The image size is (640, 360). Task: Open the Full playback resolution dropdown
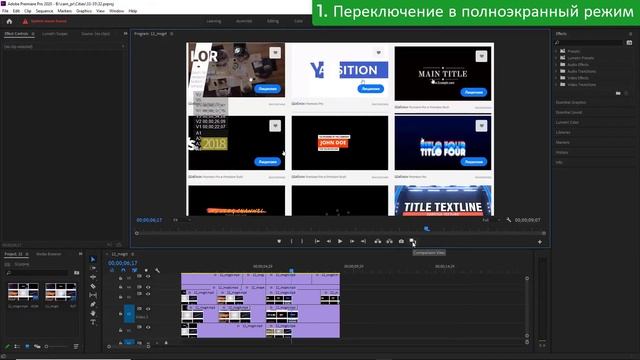(x=491, y=220)
